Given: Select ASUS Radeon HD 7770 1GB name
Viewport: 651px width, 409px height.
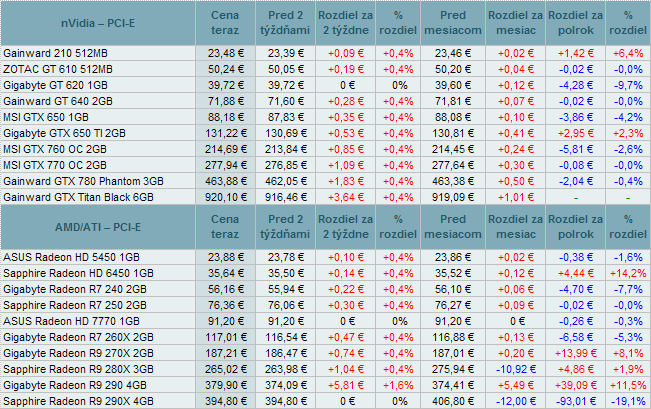Looking at the screenshot, I should click(x=71, y=321).
